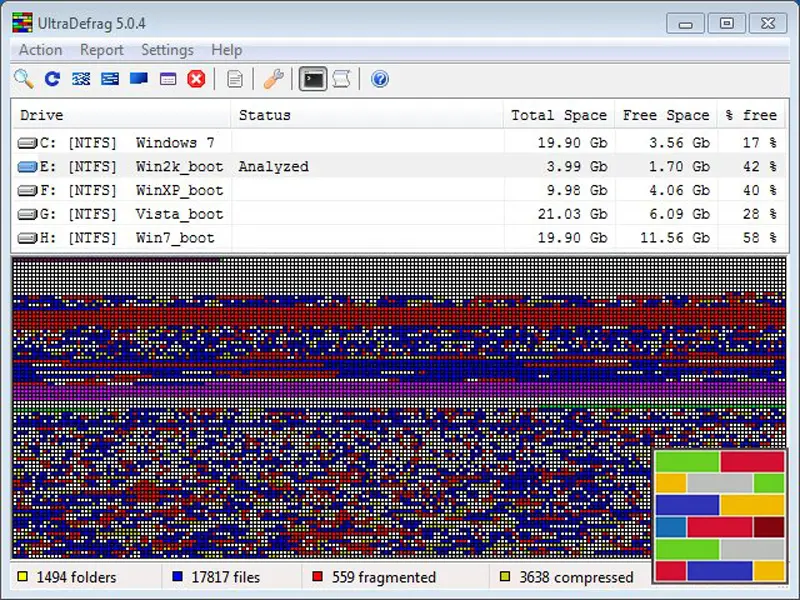Select the H: Win7_boot drive entry
The image size is (800, 600).
click(120, 238)
